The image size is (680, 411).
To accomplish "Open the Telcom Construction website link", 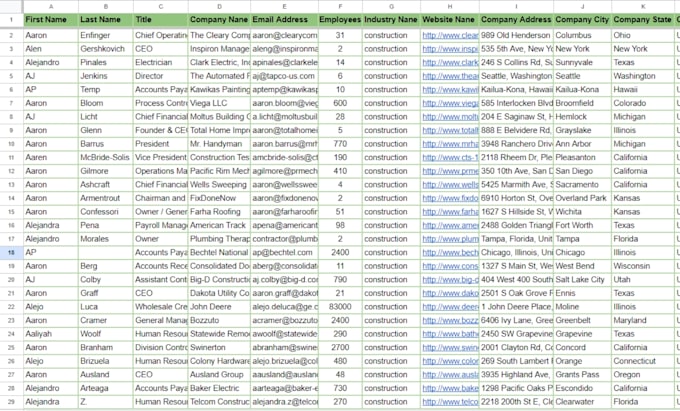I will tap(450, 401).
